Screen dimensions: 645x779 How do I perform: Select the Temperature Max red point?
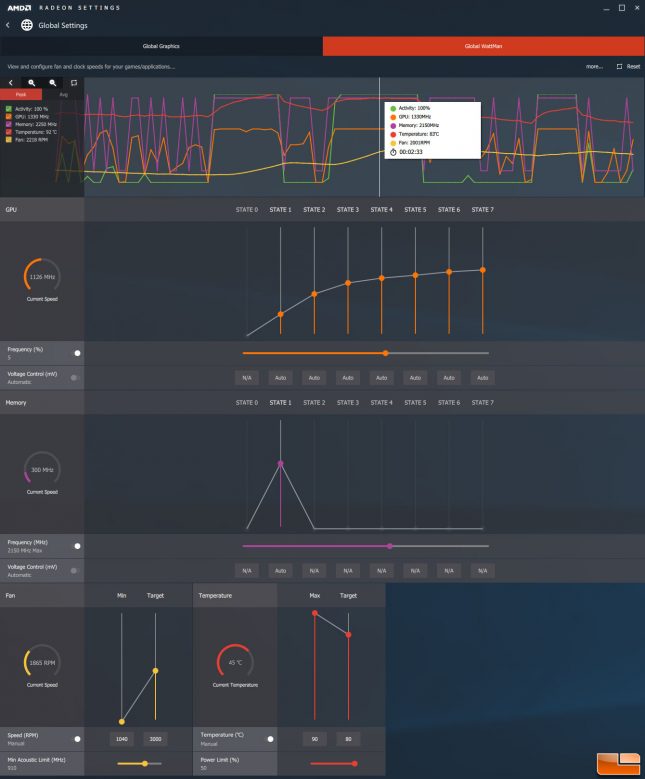(315, 613)
